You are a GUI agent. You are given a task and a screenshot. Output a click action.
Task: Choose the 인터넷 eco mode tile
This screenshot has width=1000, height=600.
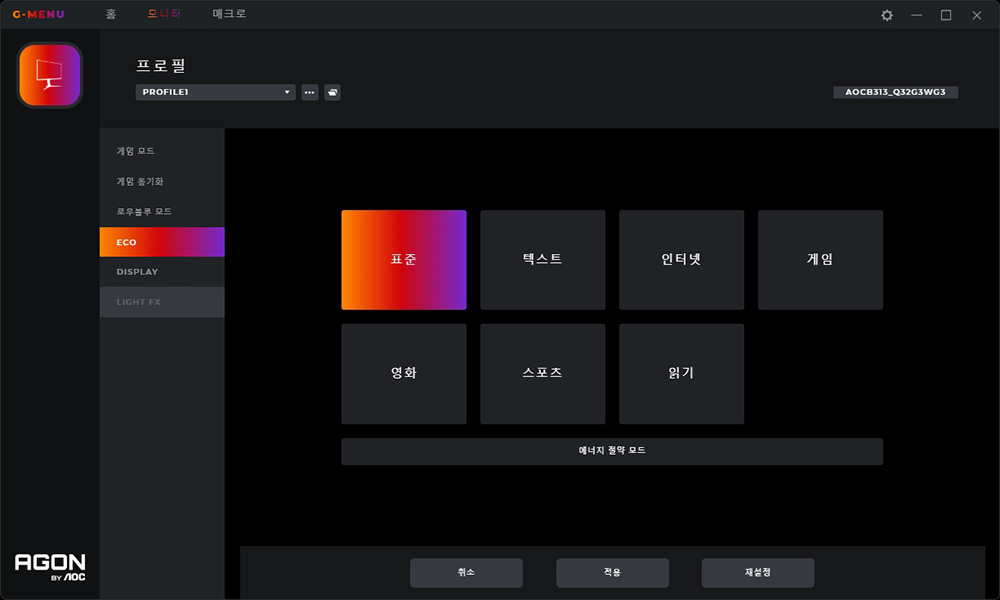pyautogui.click(x=682, y=260)
